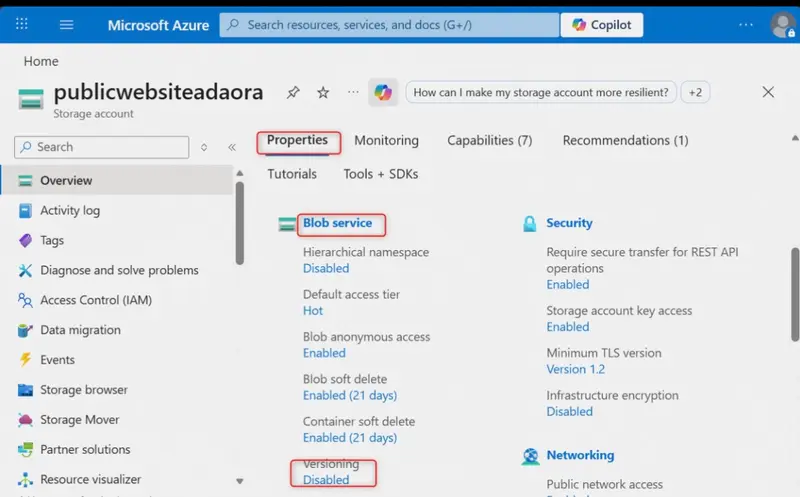Click the Access Control (IAM) icon
This screenshot has height=497, width=800.
[25, 300]
